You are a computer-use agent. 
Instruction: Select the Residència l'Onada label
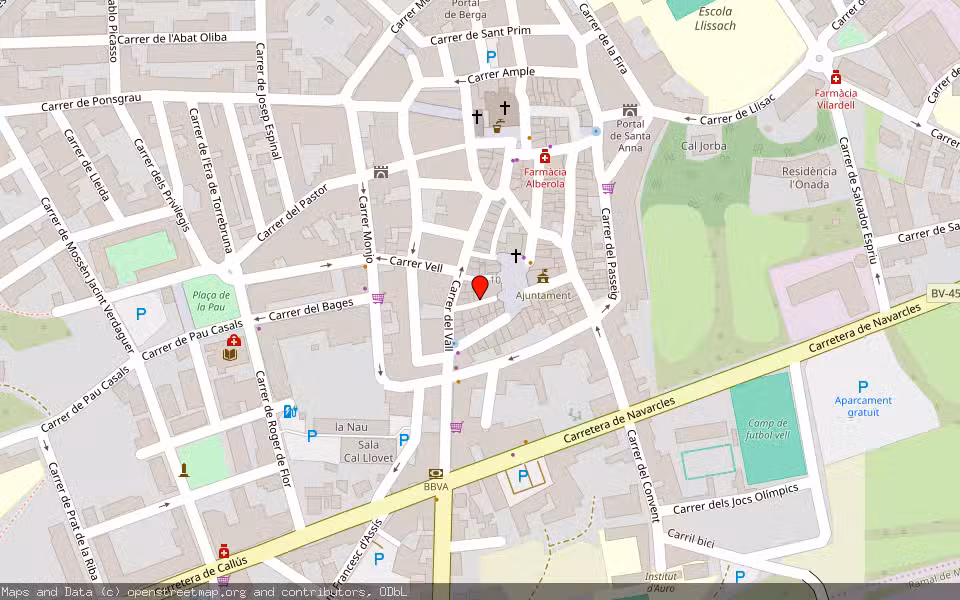(x=809, y=178)
